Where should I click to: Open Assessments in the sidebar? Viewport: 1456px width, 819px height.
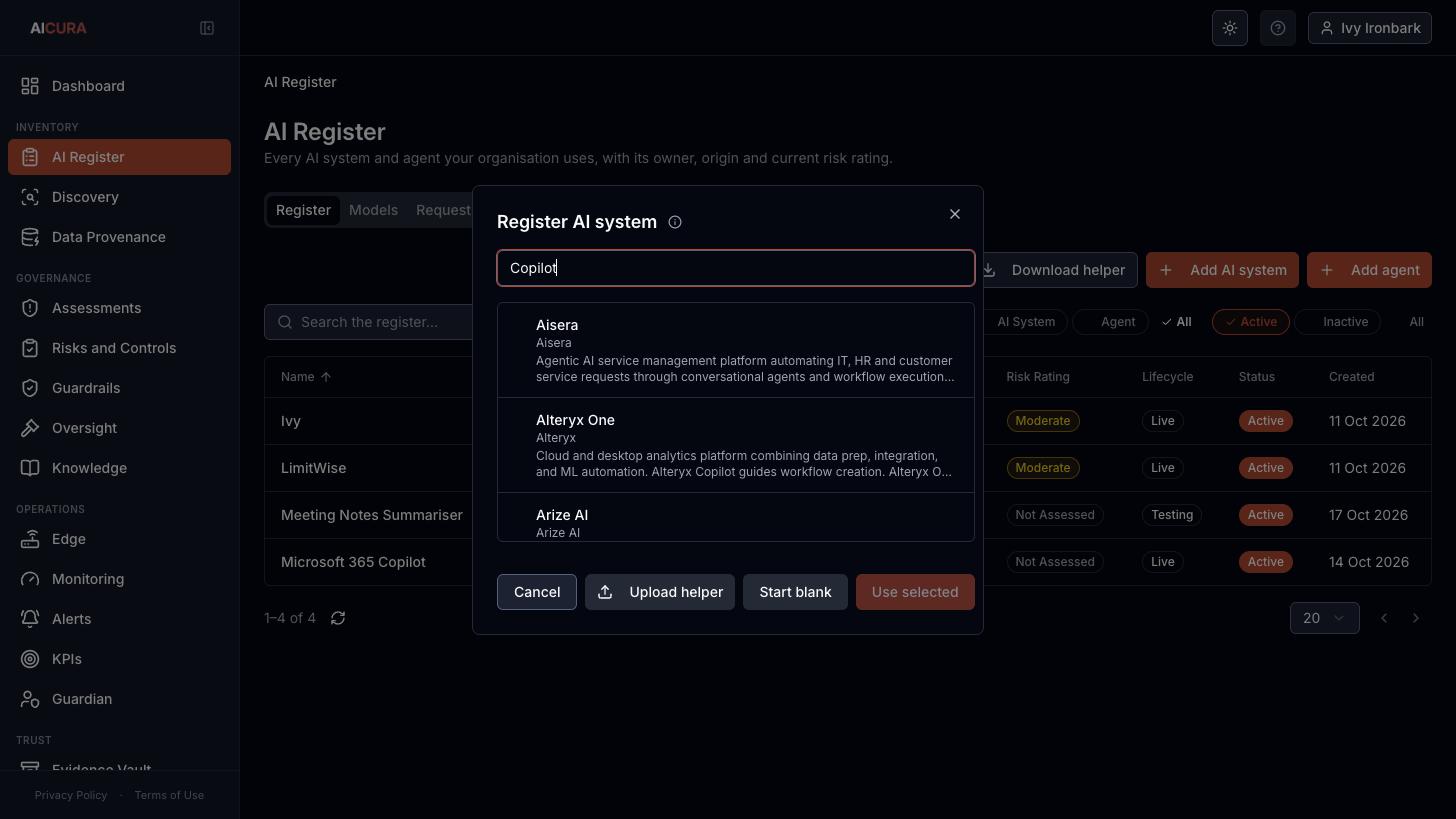point(119,308)
